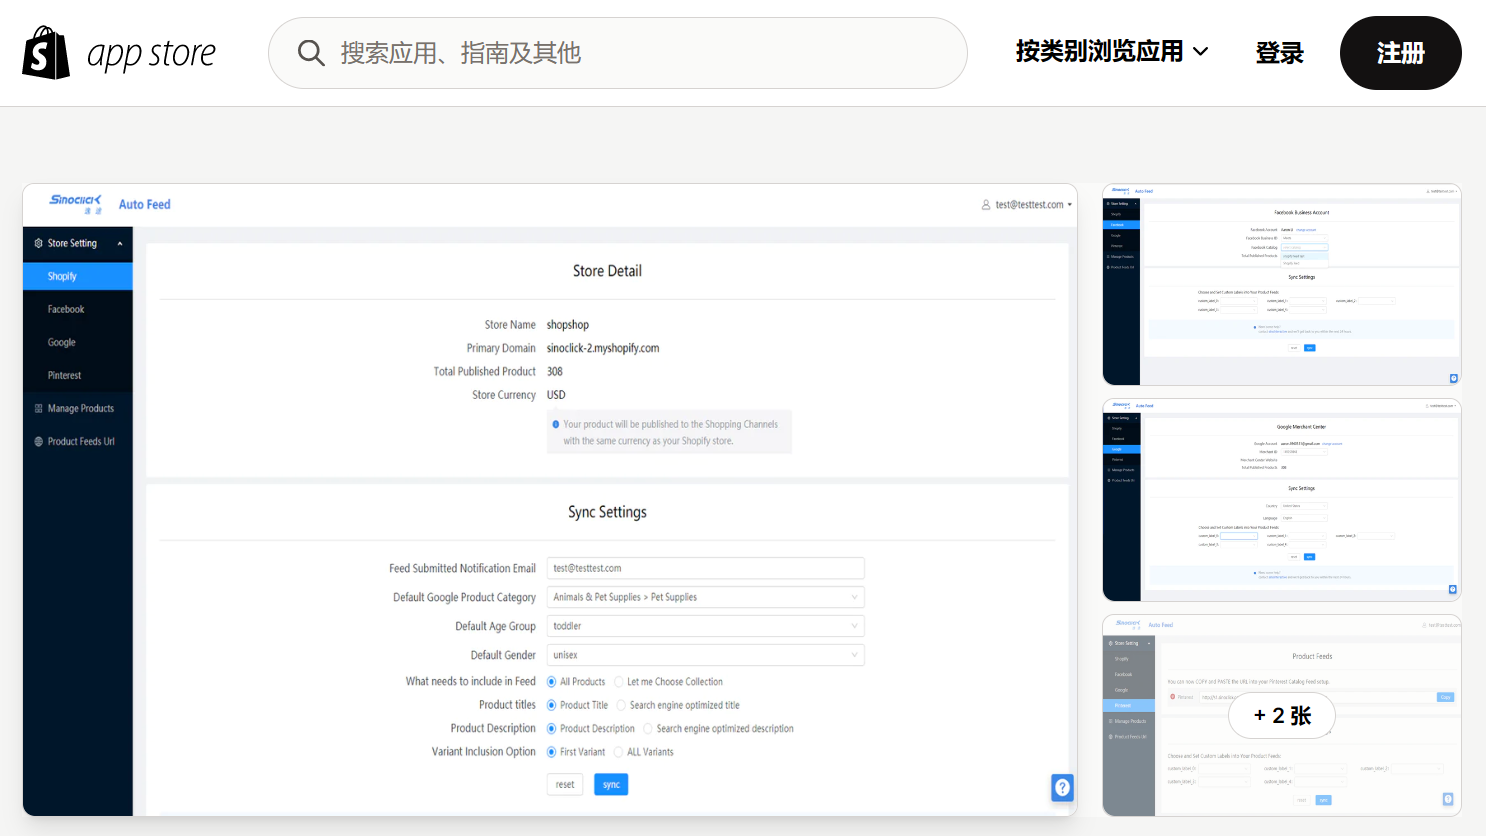The height and width of the screenshot is (836, 1486).
Task: Click the 308 total published product value
Action: click(x=555, y=371)
